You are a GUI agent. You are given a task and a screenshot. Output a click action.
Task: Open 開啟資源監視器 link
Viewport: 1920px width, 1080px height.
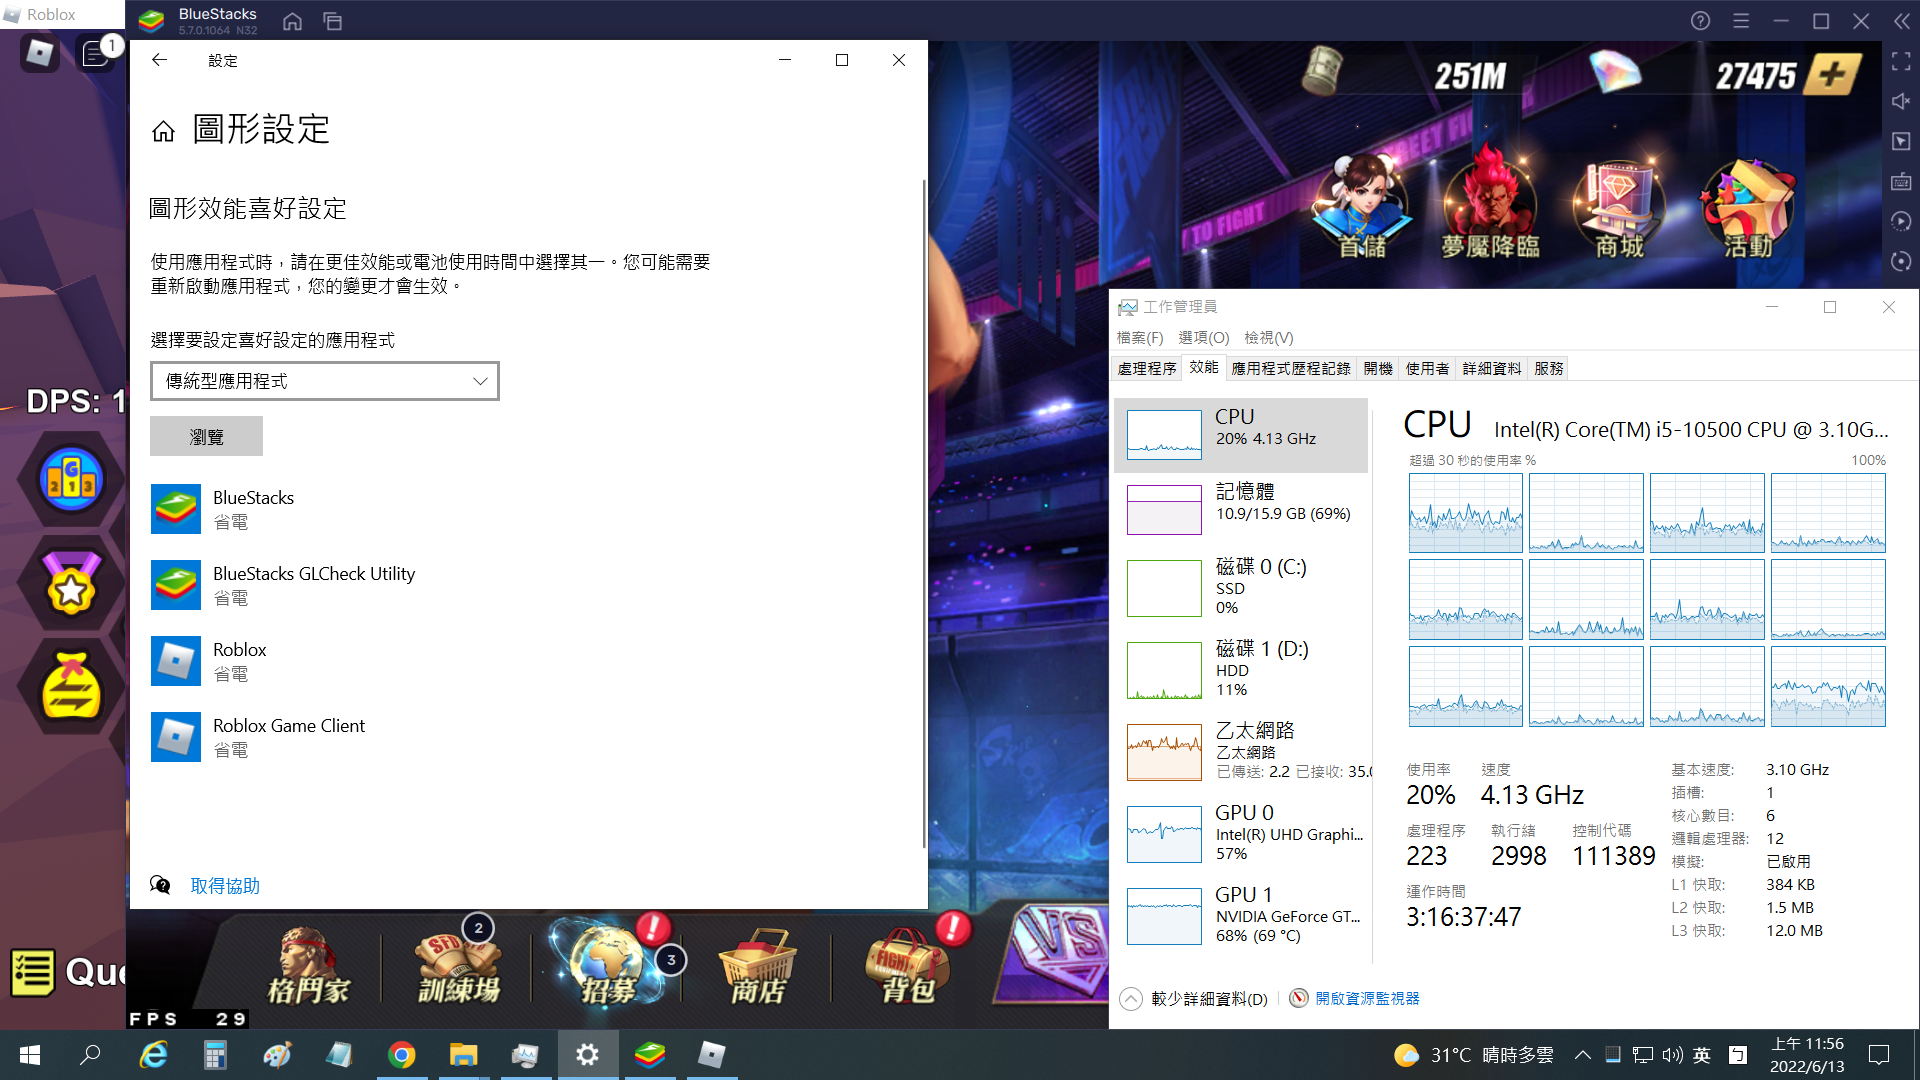[x=1367, y=998]
